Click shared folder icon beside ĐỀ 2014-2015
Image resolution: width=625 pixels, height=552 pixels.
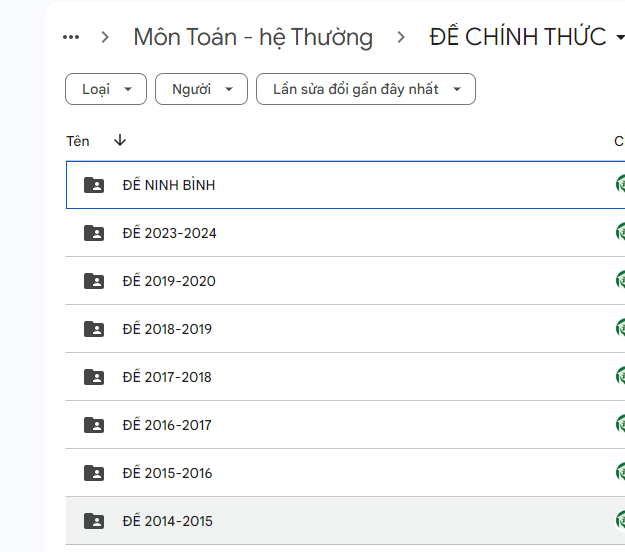pyautogui.click(x=94, y=521)
